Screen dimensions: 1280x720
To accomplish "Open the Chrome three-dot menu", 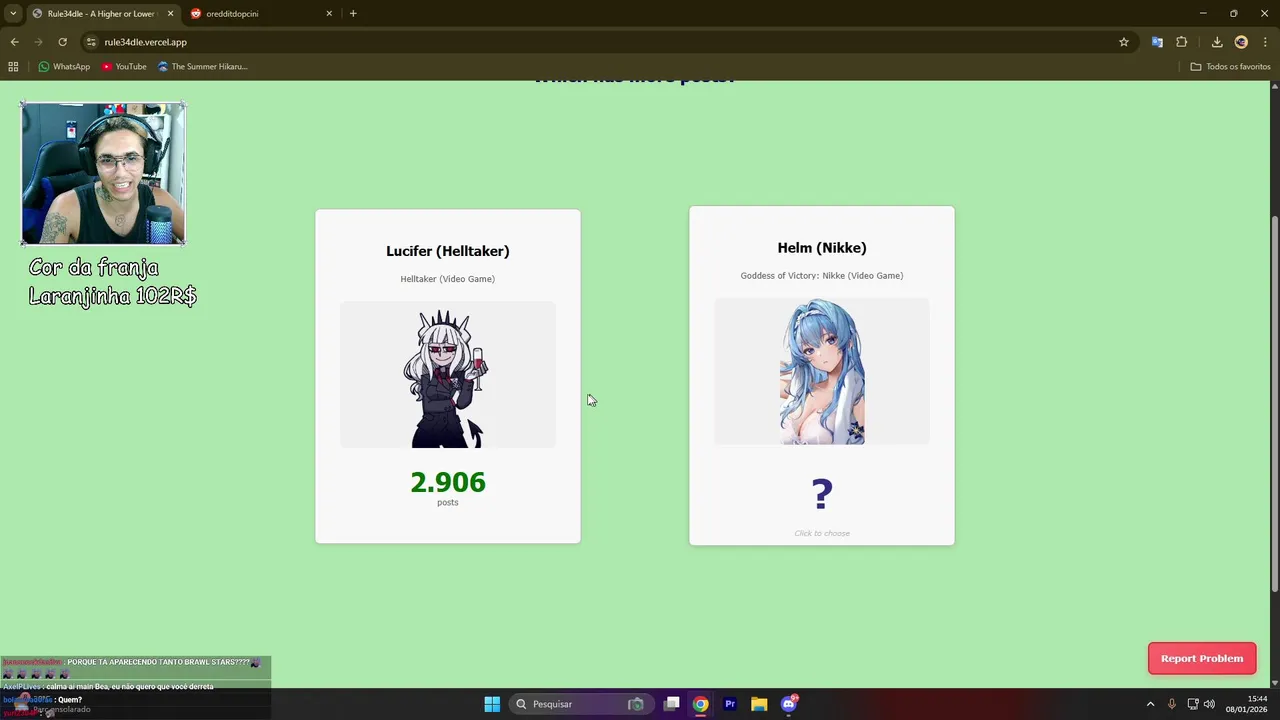I will pyautogui.click(x=1265, y=42).
